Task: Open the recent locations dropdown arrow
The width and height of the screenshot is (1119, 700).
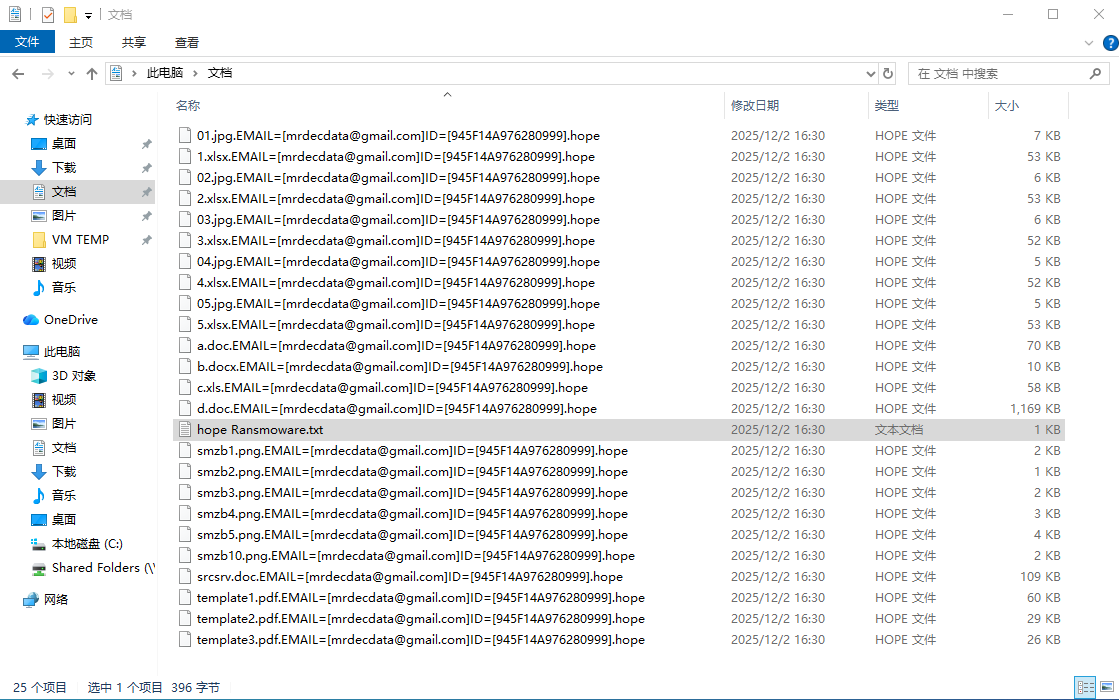Action: (x=70, y=74)
